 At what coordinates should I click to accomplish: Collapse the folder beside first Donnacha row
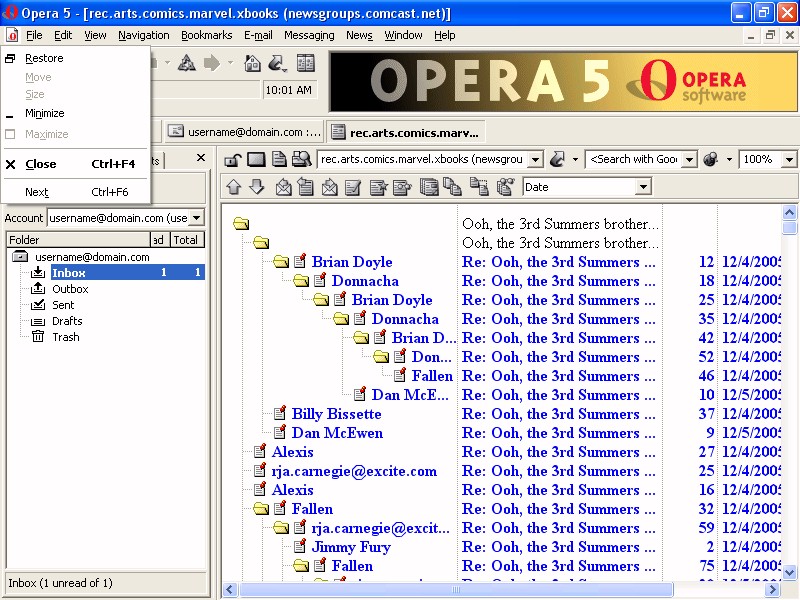pos(301,281)
